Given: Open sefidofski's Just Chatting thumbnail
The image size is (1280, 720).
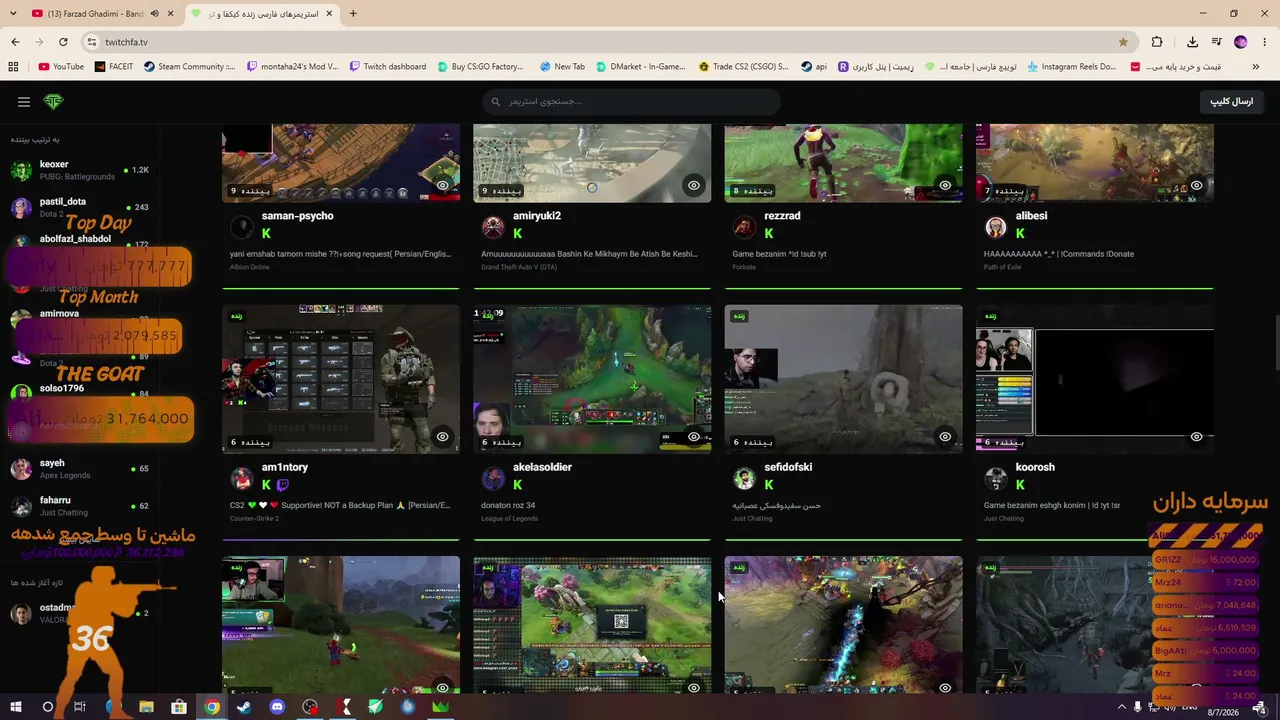Looking at the screenshot, I should click(843, 379).
